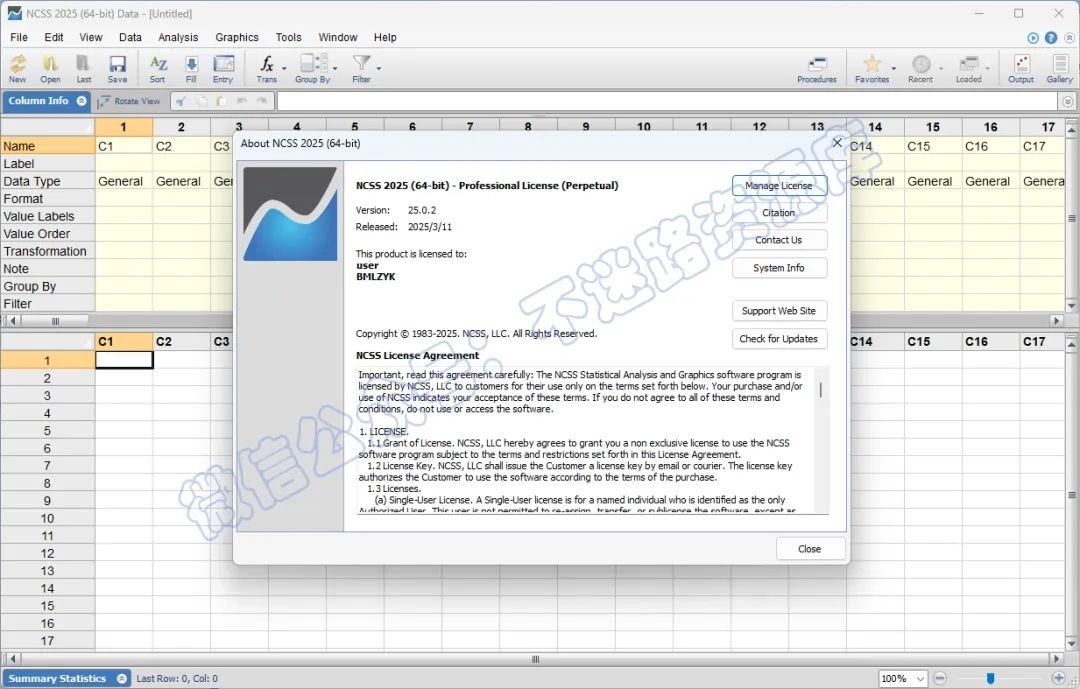Open the File menu
Image resolution: width=1080 pixels, height=689 pixels.
tap(19, 37)
